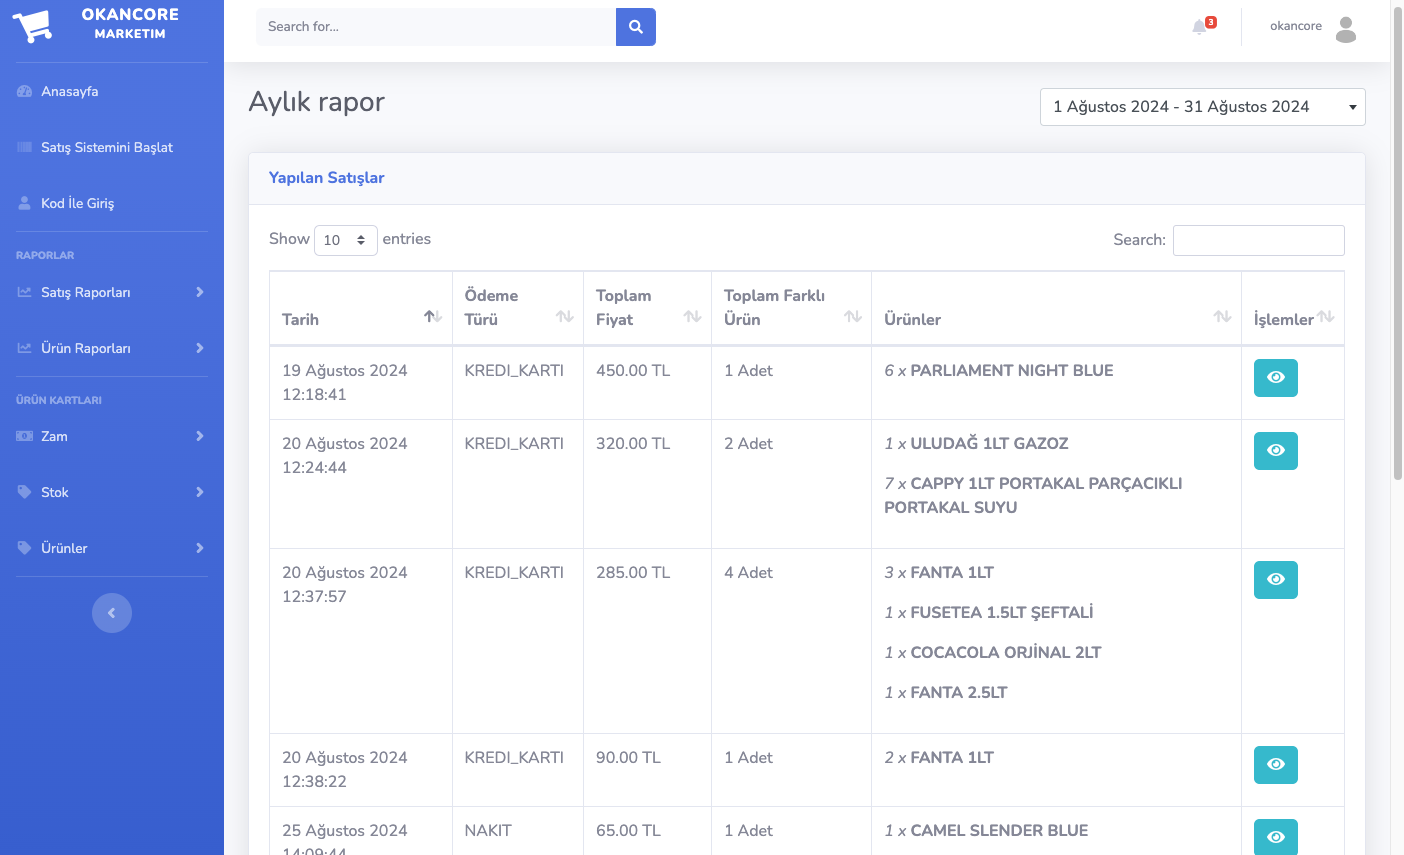This screenshot has height=855, width=1404.
Task: Sort by Toplam Fiyat column arrows
Action: click(693, 317)
